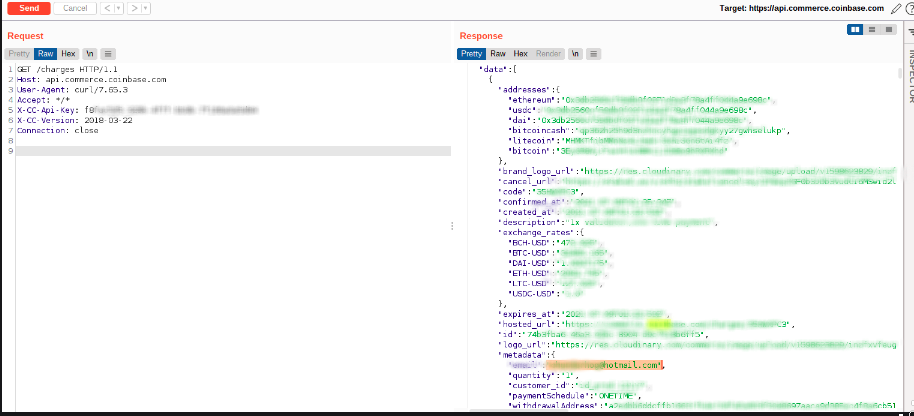This screenshot has height=416, width=914.
Task: Click the "ethereum" address line
Action: tap(641, 100)
